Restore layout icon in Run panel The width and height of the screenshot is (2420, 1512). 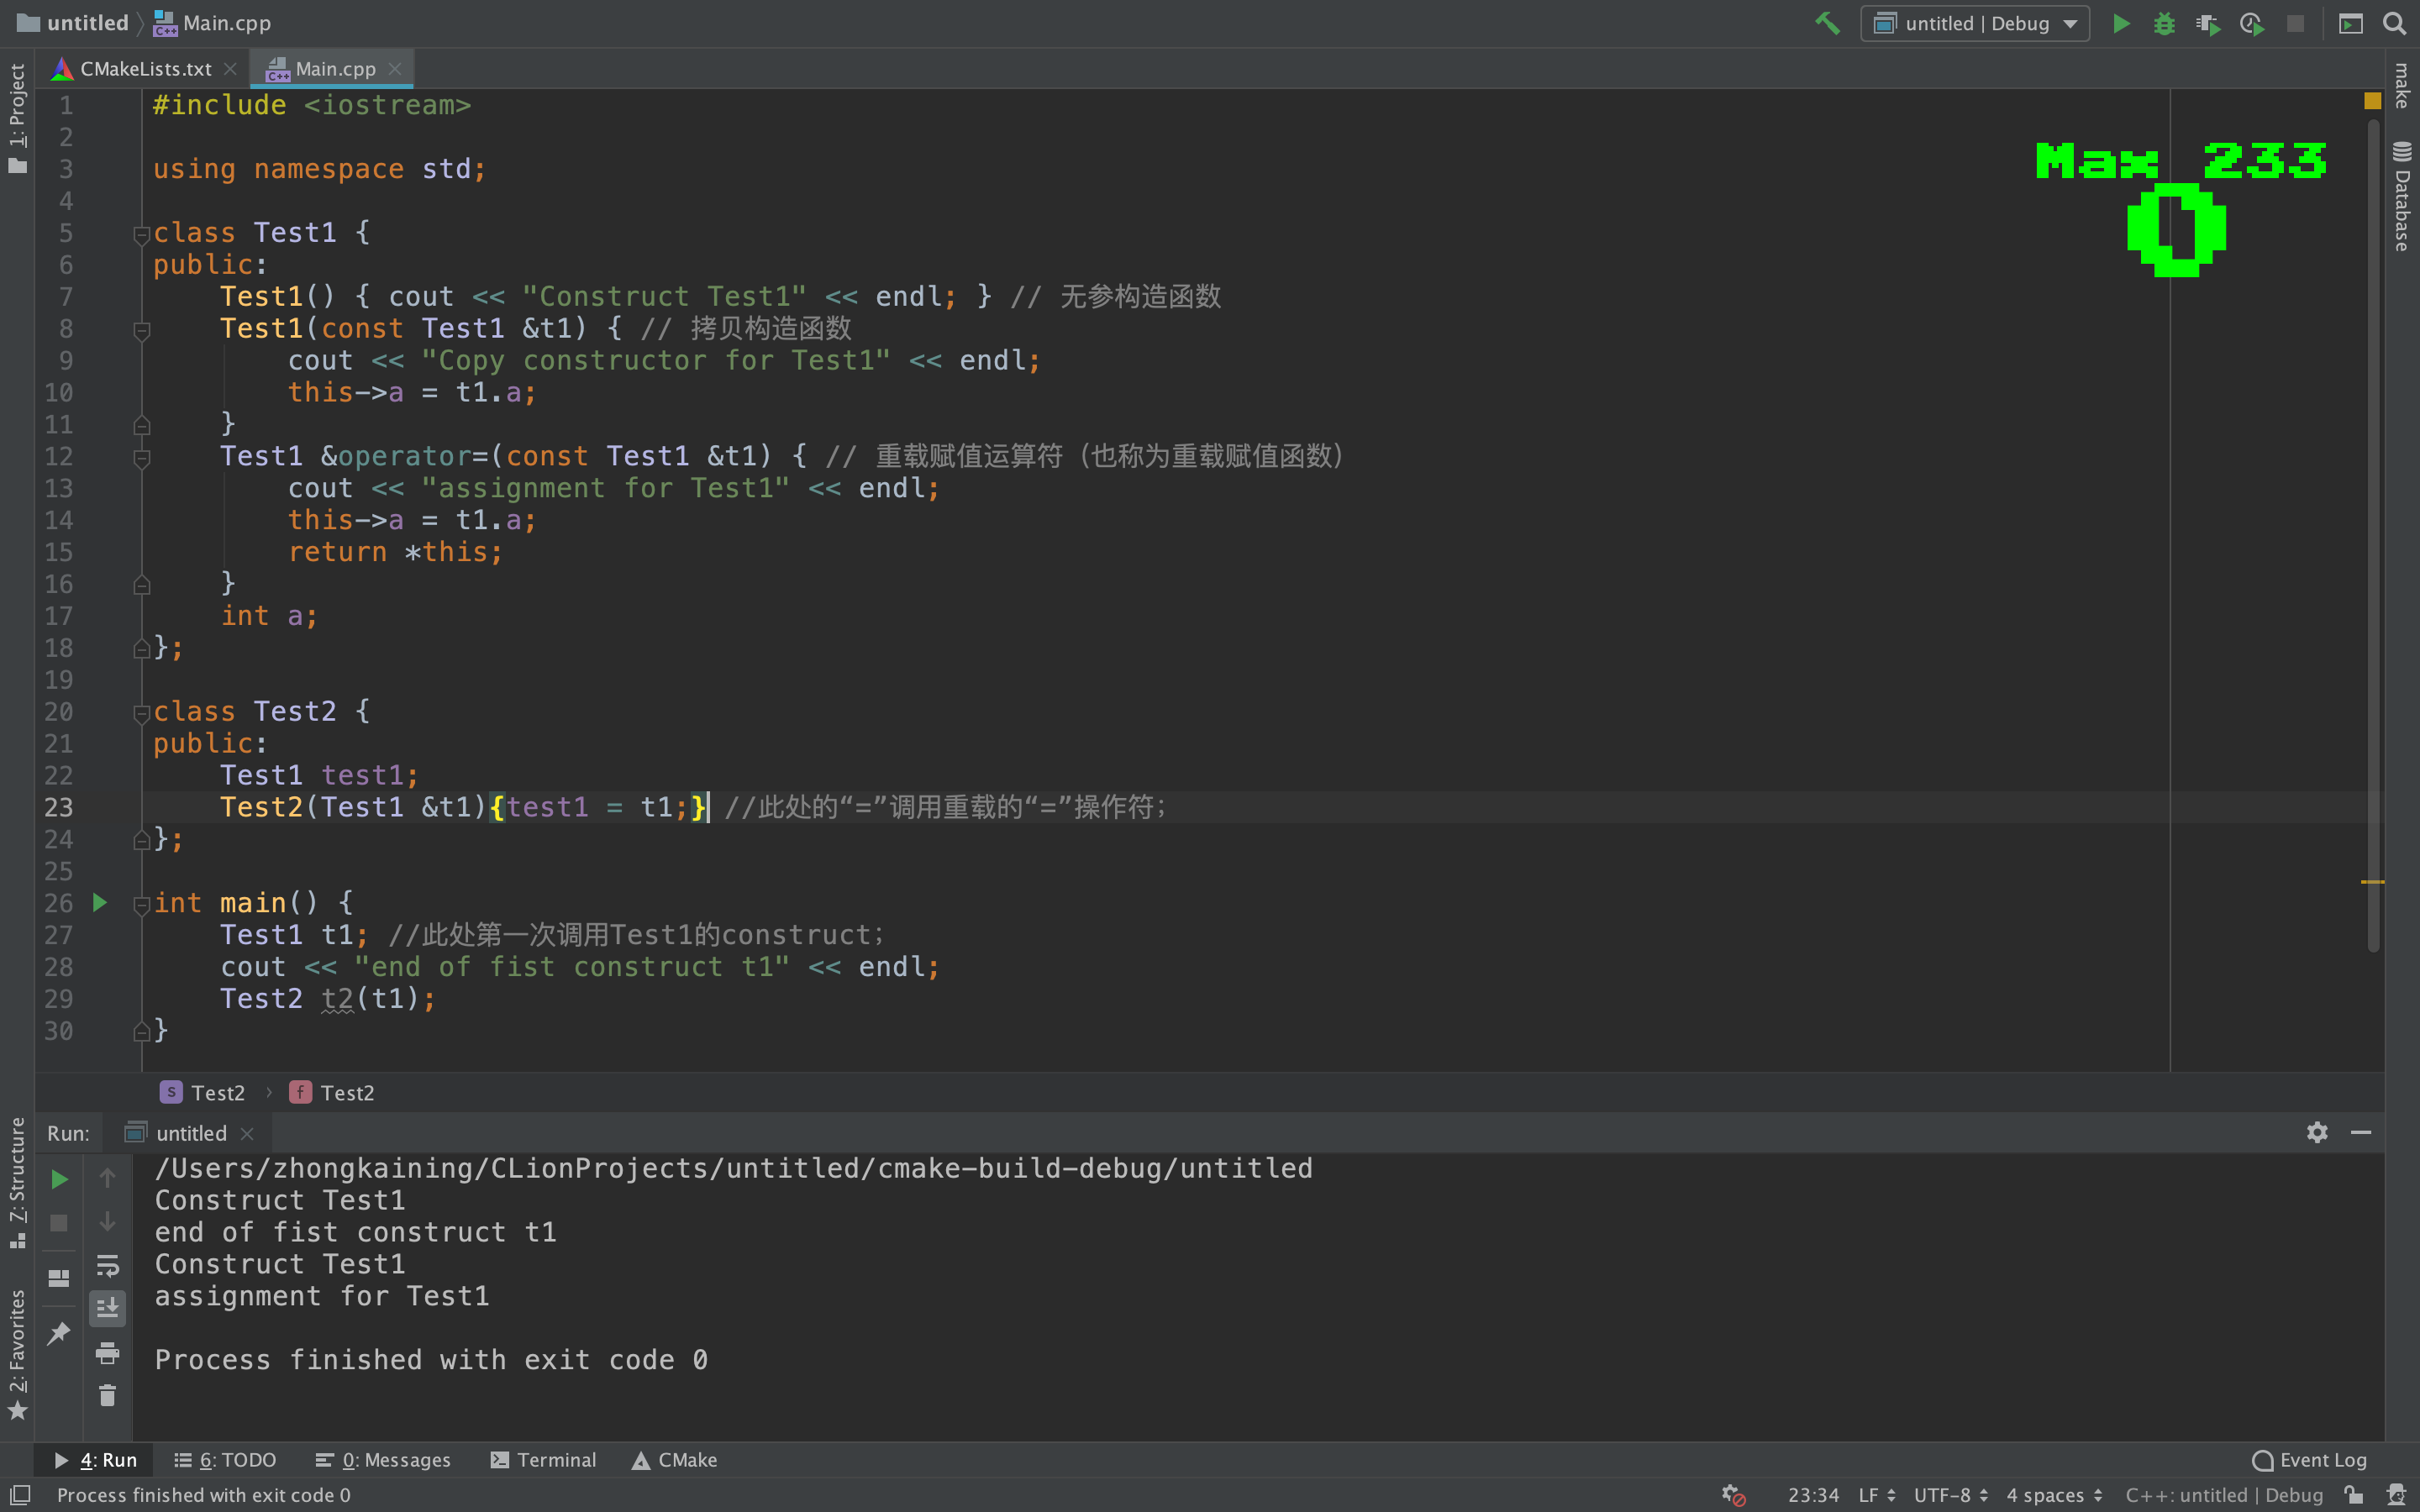tap(59, 1279)
